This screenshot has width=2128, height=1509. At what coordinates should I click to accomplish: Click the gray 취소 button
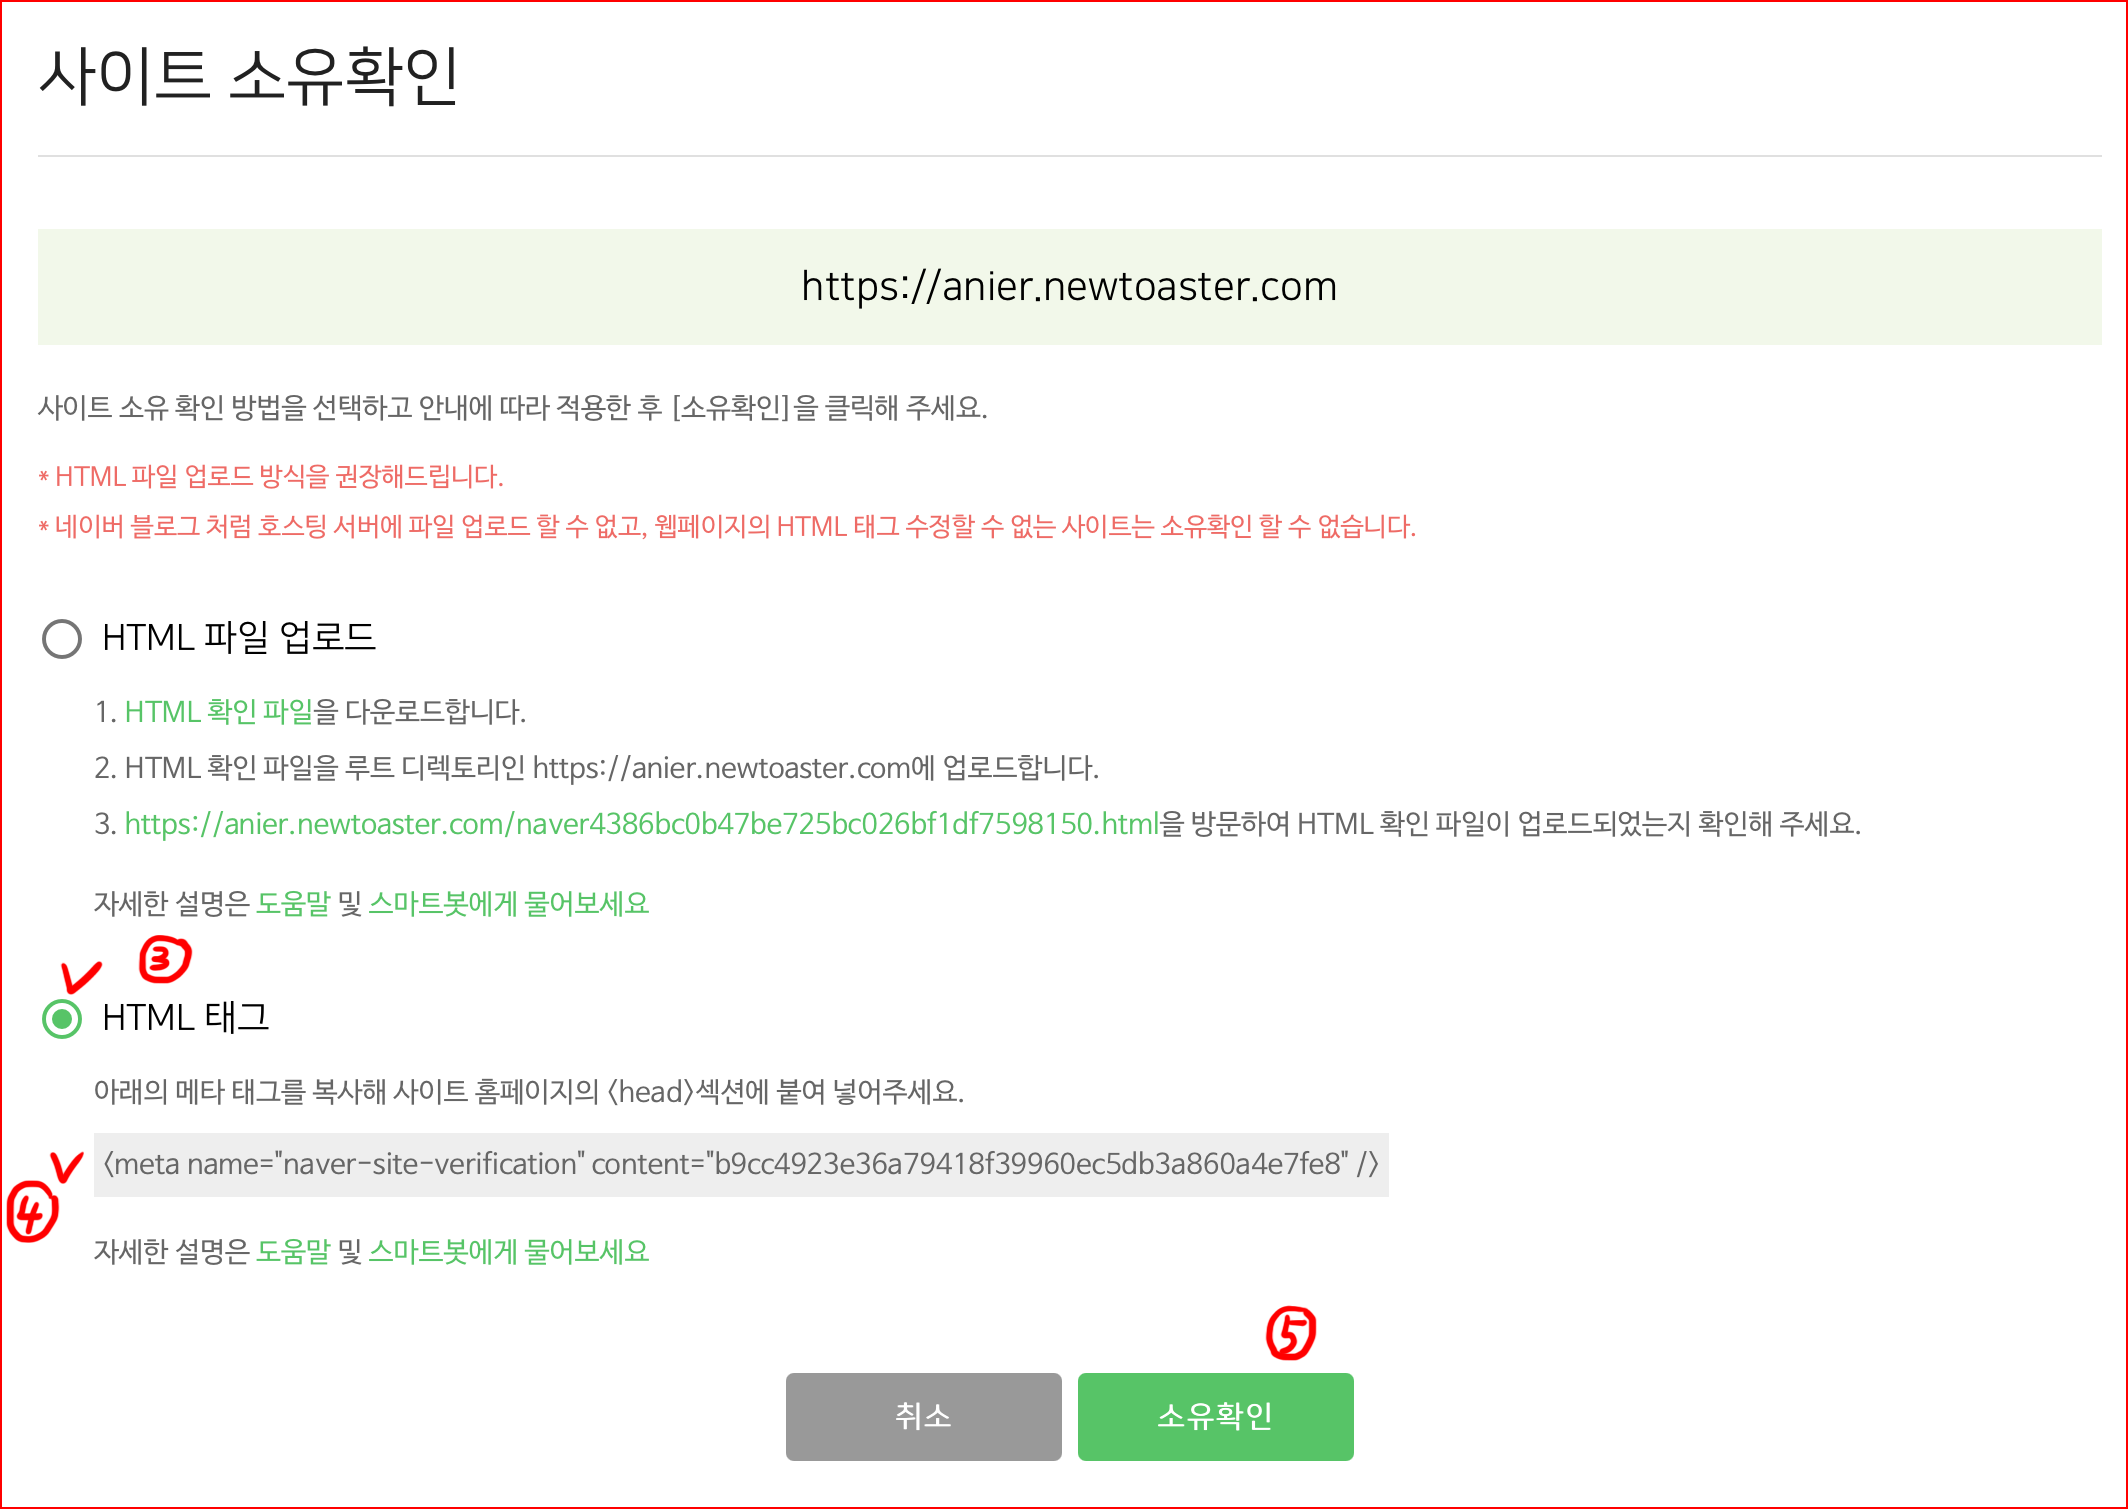coord(924,1416)
